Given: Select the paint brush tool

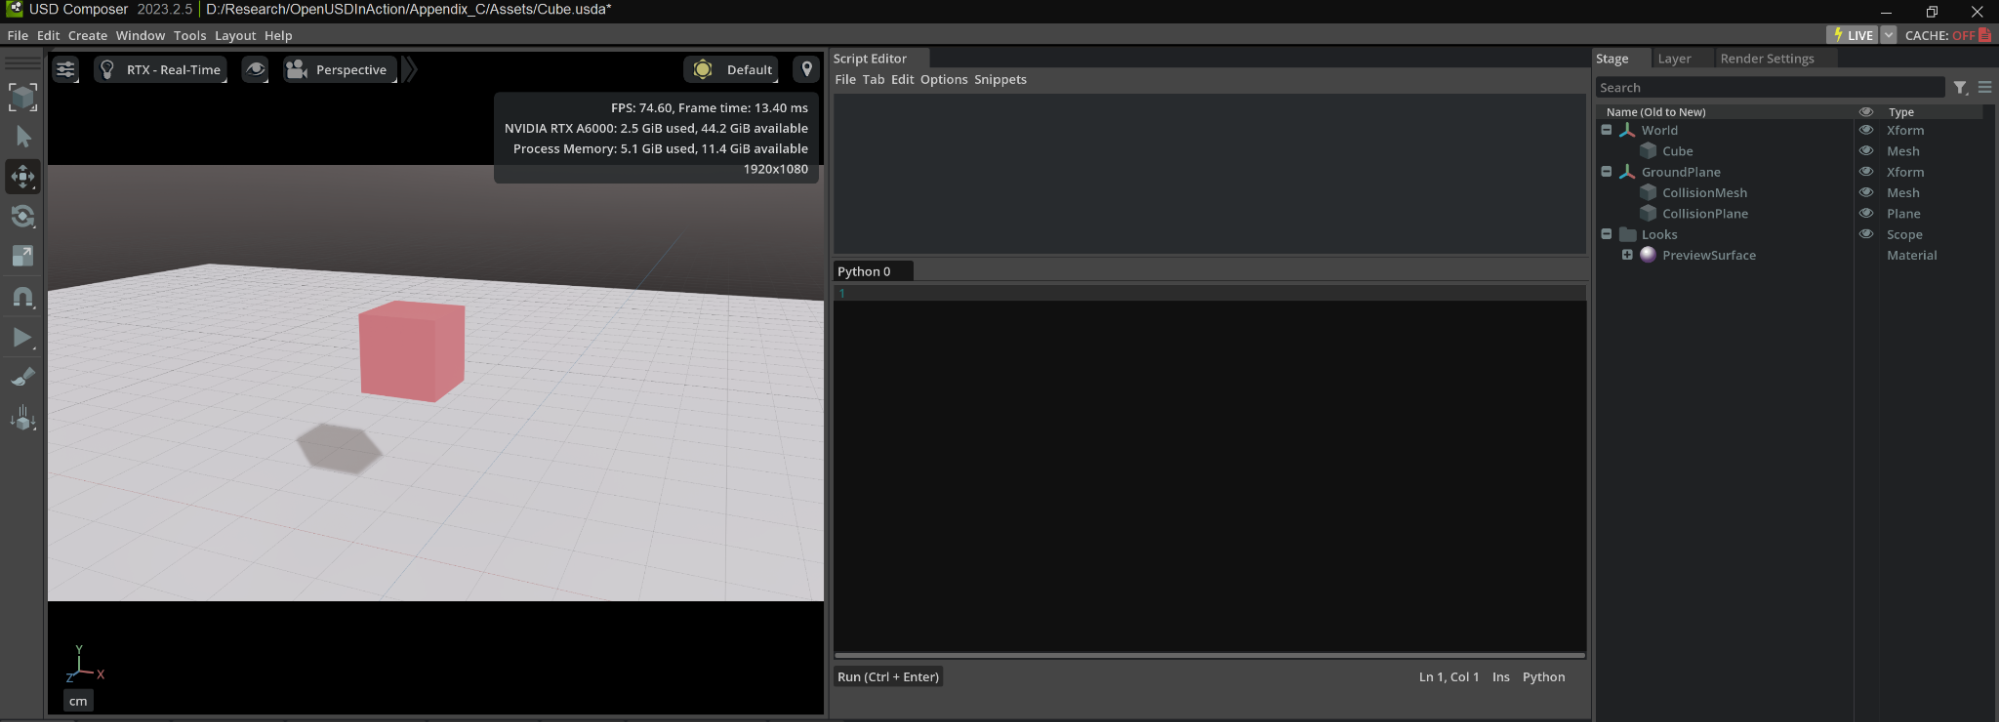Looking at the screenshot, I should [x=23, y=378].
